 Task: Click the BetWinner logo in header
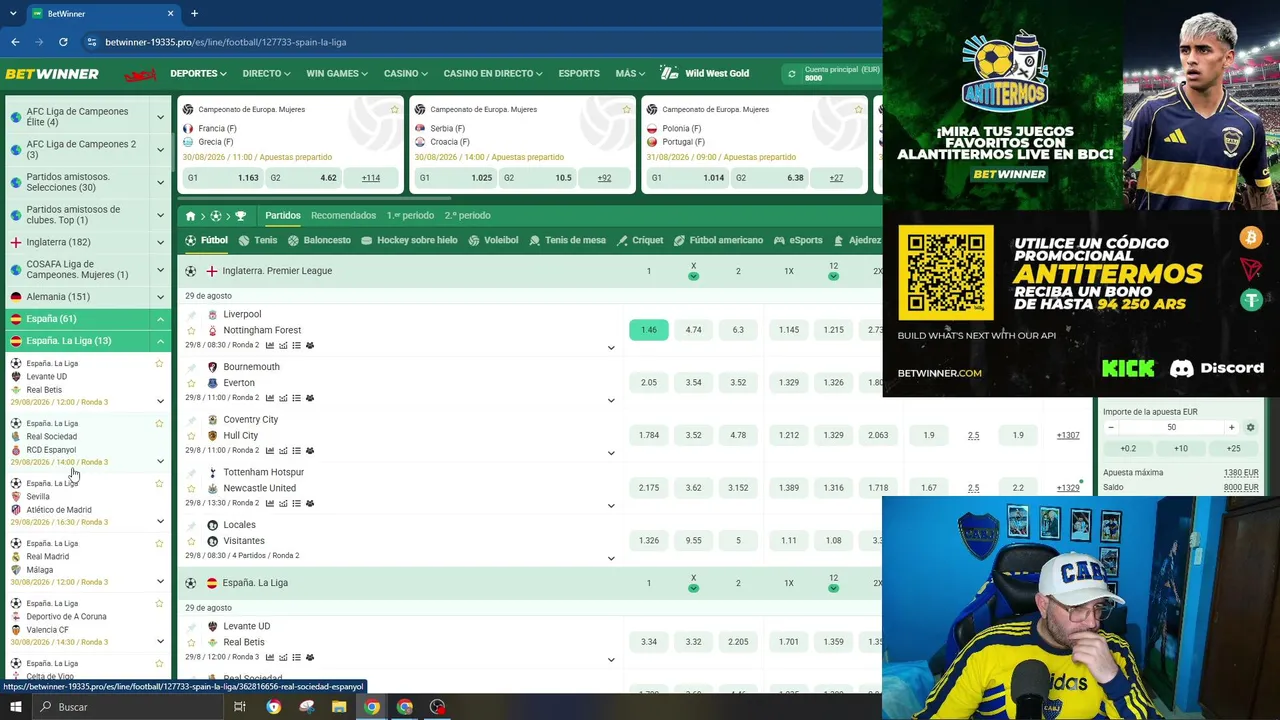(52, 74)
